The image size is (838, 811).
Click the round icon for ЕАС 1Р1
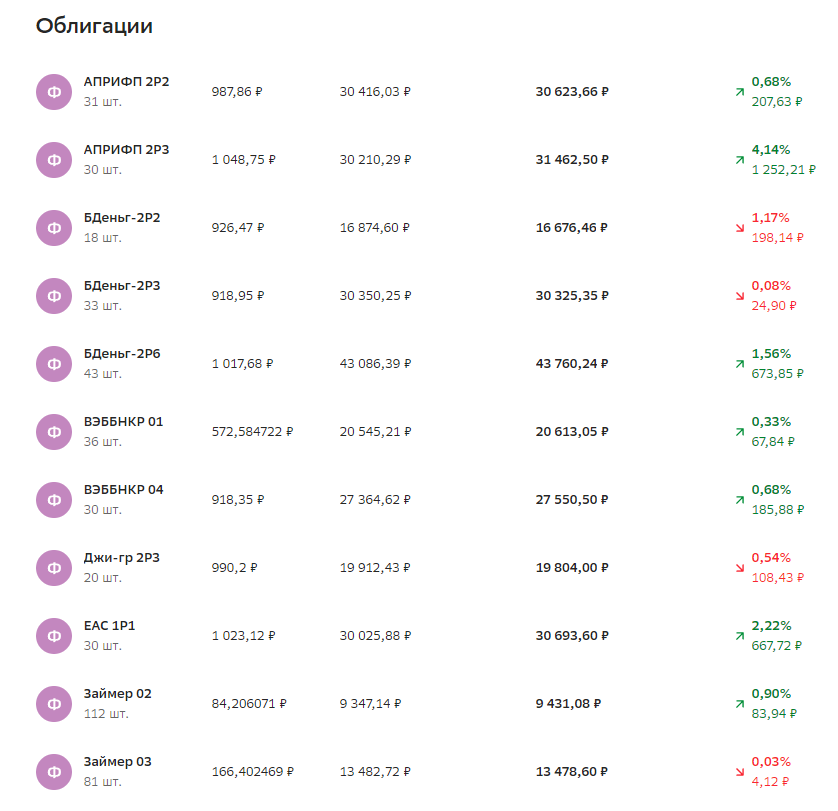pos(54,636)
